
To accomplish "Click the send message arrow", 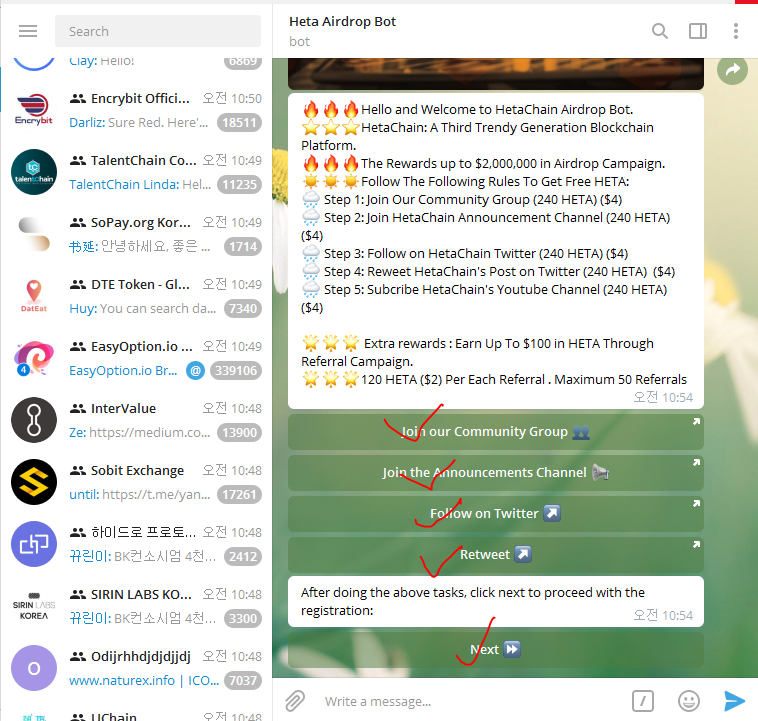I will pos(734,701).
